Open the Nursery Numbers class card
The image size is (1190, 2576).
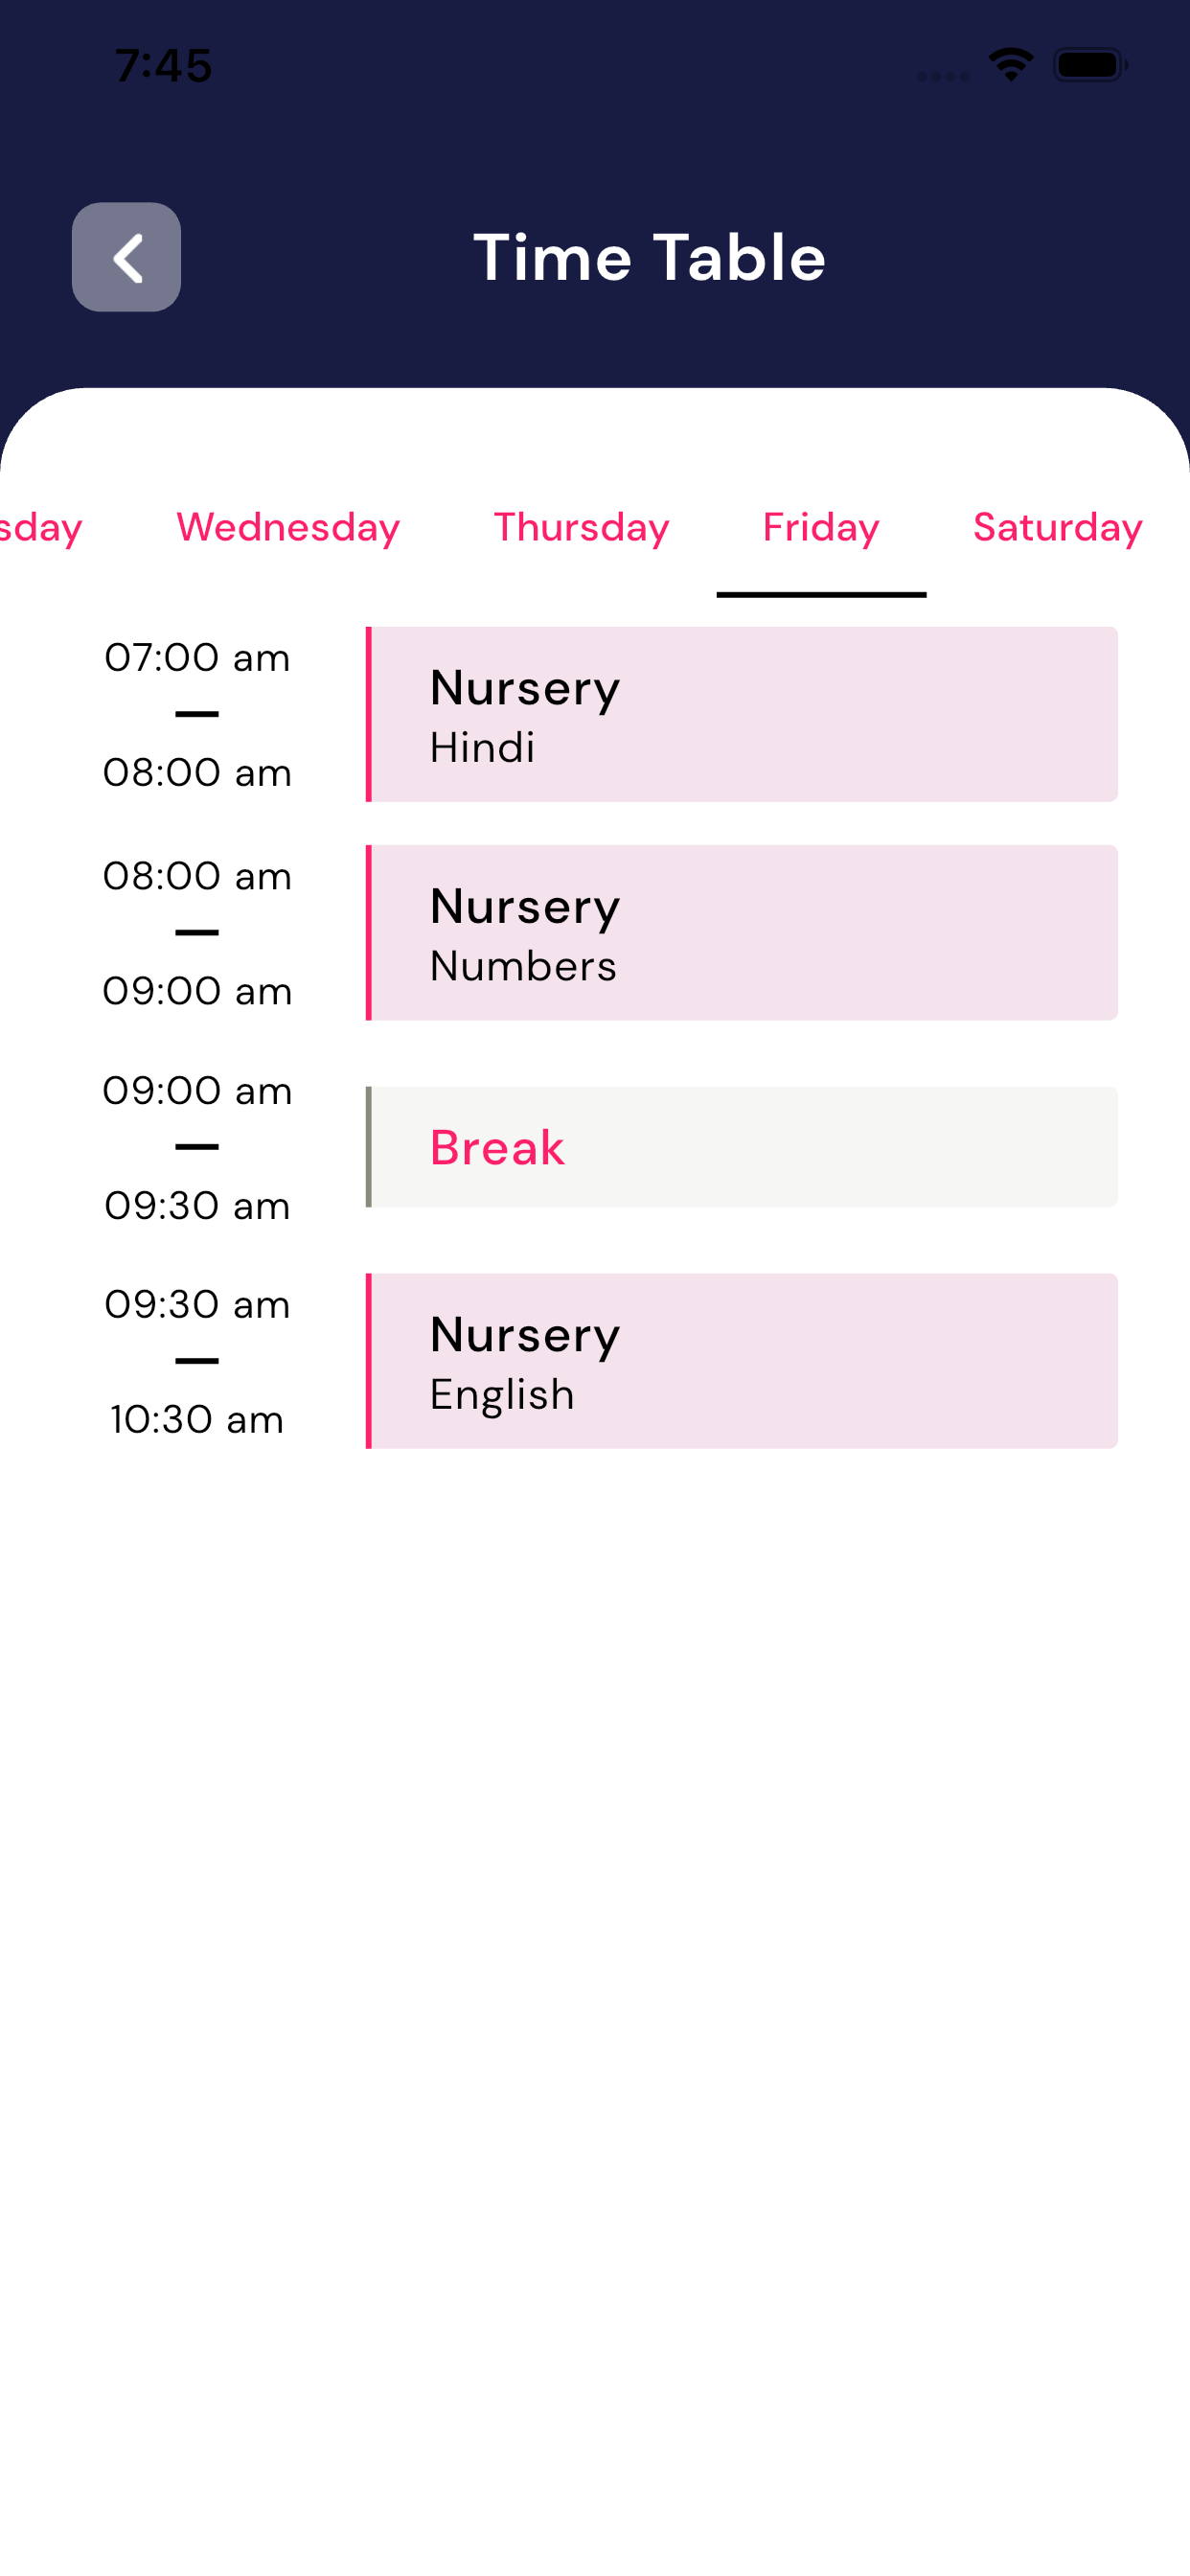(x=742, y=932)
